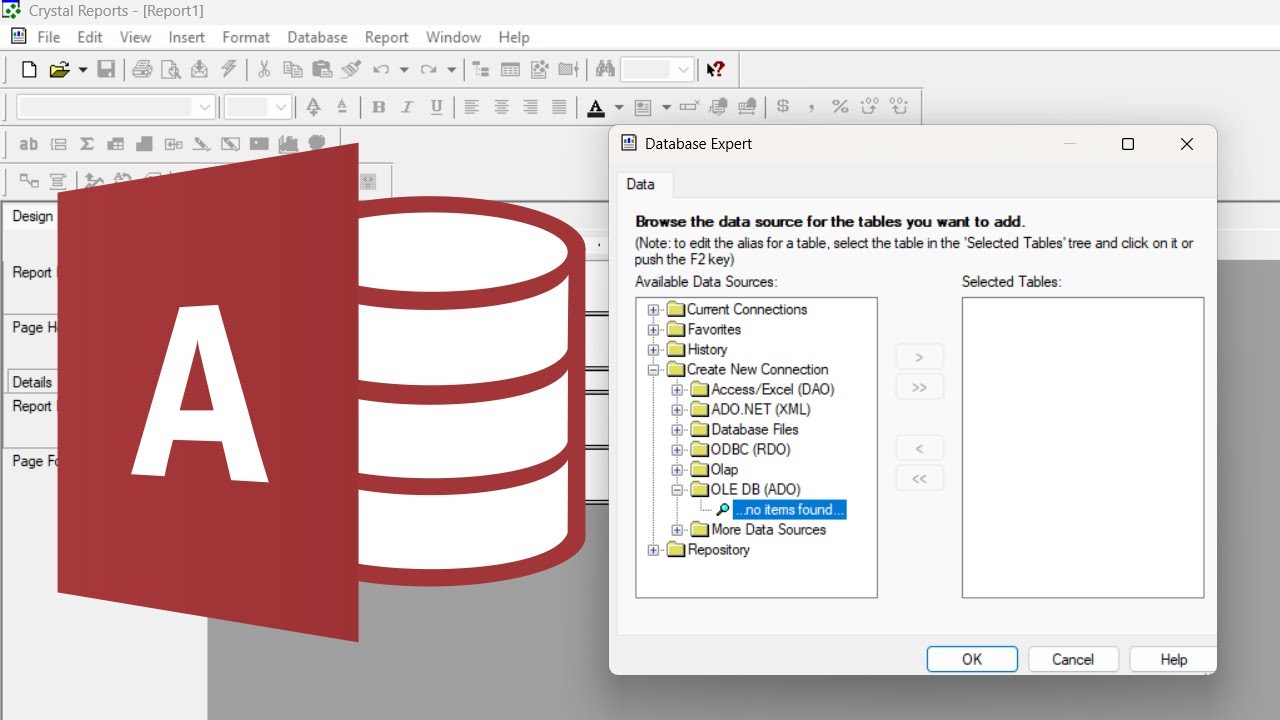Image resolution: width=1280 pixels, height=720 pixels.
Task: Click the thousands separator comma icon
Action: pos(811,107)
